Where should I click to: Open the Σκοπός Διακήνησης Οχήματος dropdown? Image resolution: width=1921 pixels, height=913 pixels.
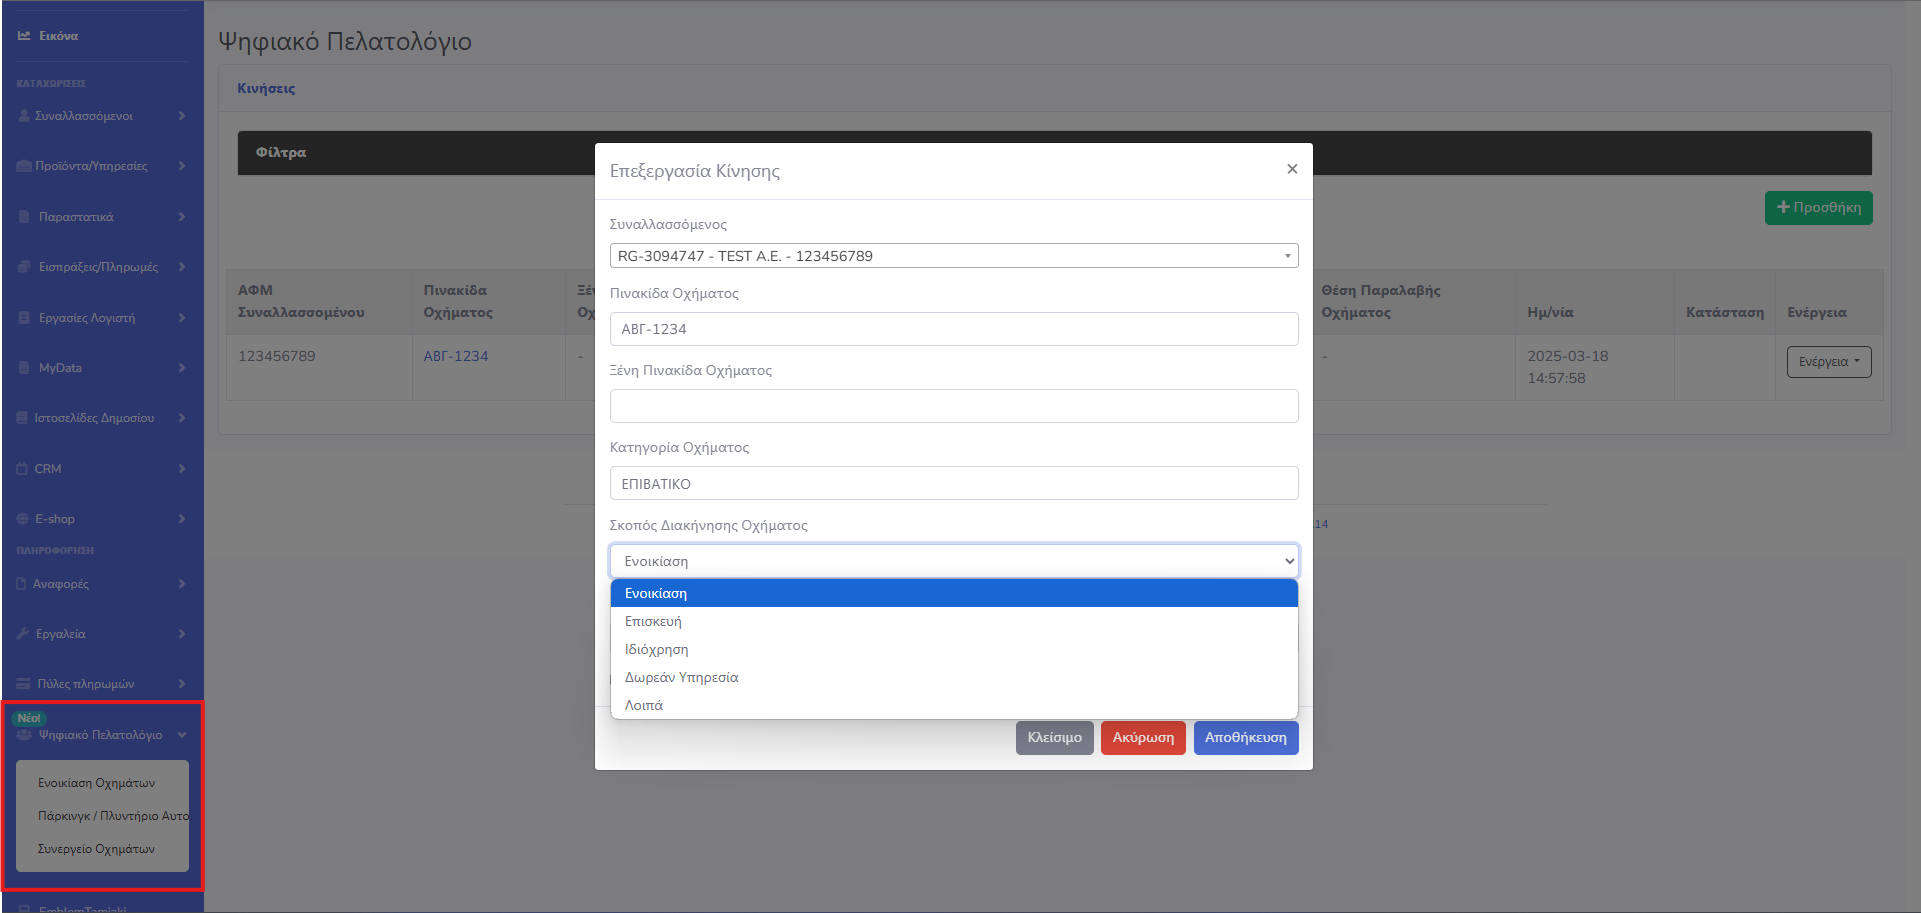[954, 561]
